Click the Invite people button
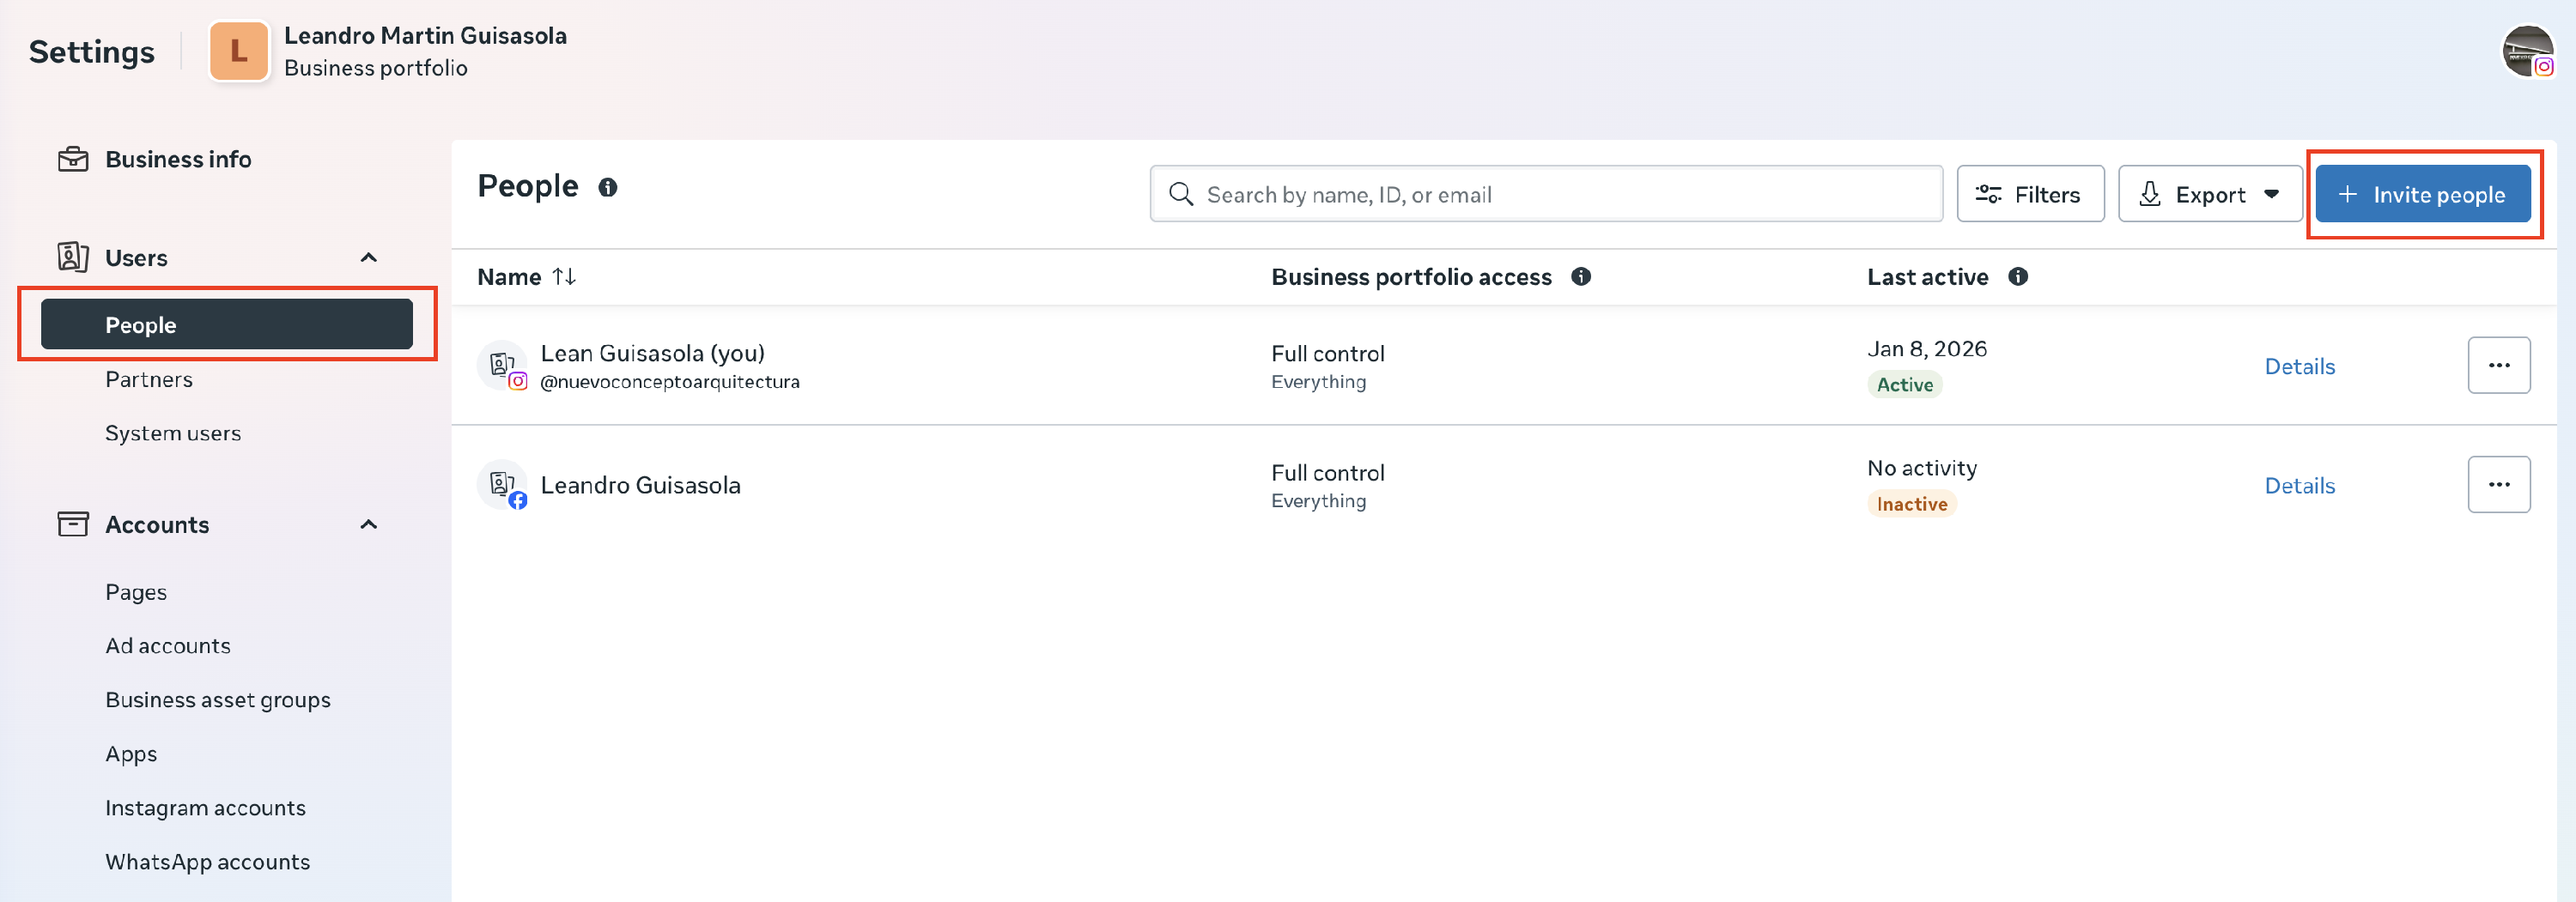The width and height of the screenshot is (2576, 902). coord(2422,195)
